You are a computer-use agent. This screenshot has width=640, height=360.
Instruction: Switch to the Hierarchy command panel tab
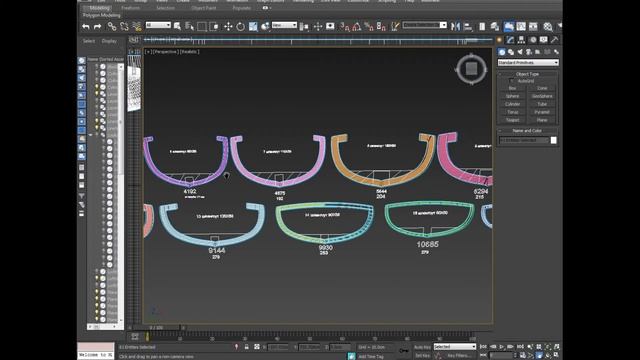coord(521,40)
